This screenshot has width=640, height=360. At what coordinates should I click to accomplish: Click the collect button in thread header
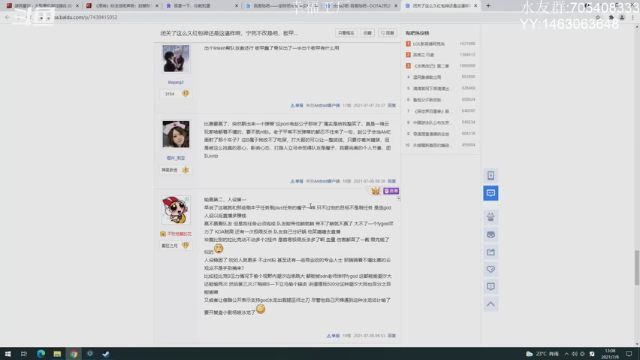click(x=367, y=33)
